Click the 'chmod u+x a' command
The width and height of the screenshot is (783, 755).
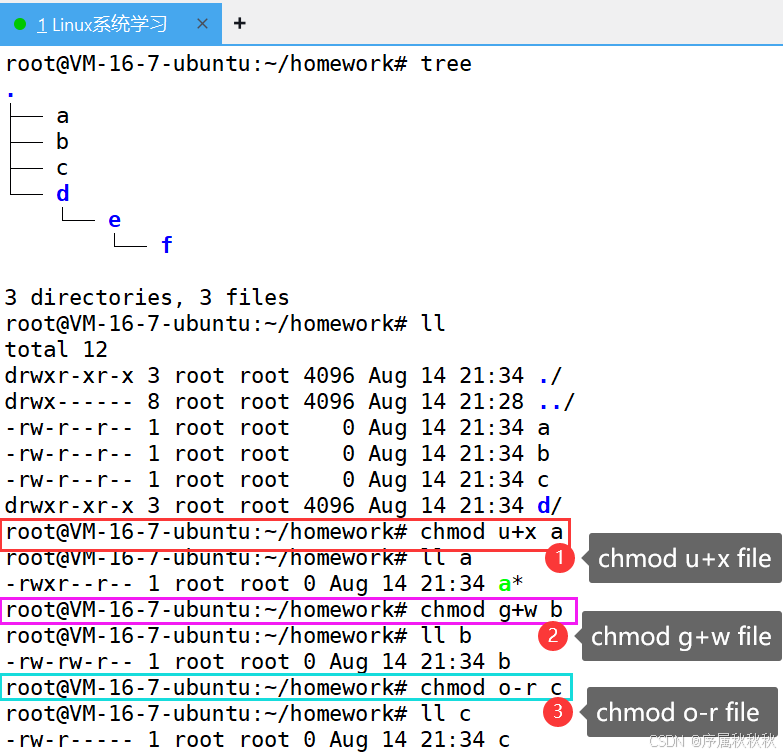tap(491, 532)
